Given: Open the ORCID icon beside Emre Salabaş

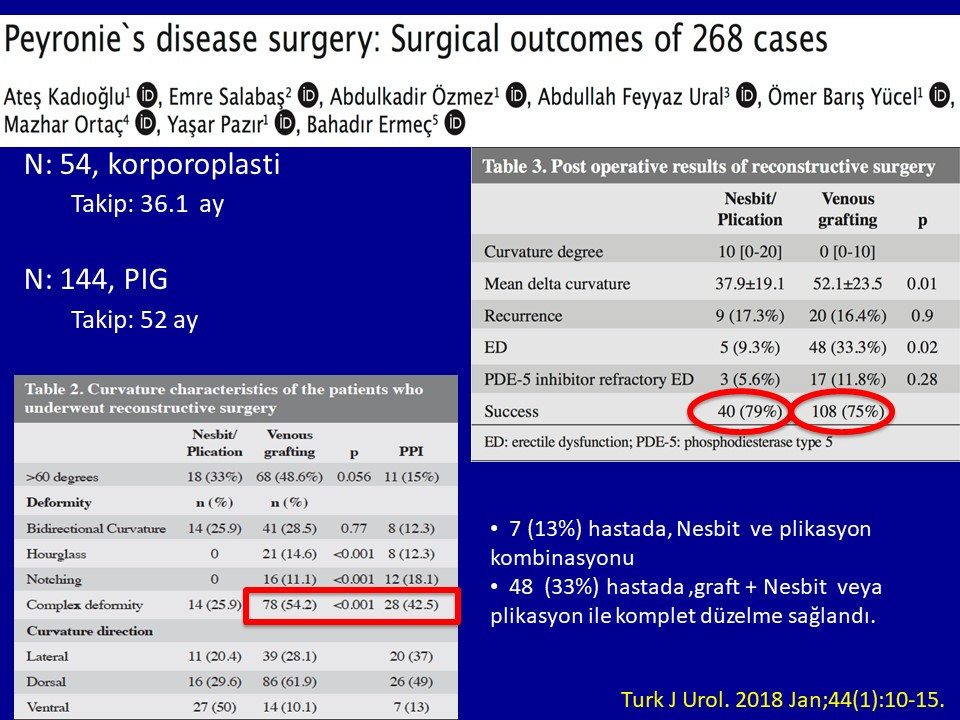Looking at the screenshot, I should click(x=309, y=96).
